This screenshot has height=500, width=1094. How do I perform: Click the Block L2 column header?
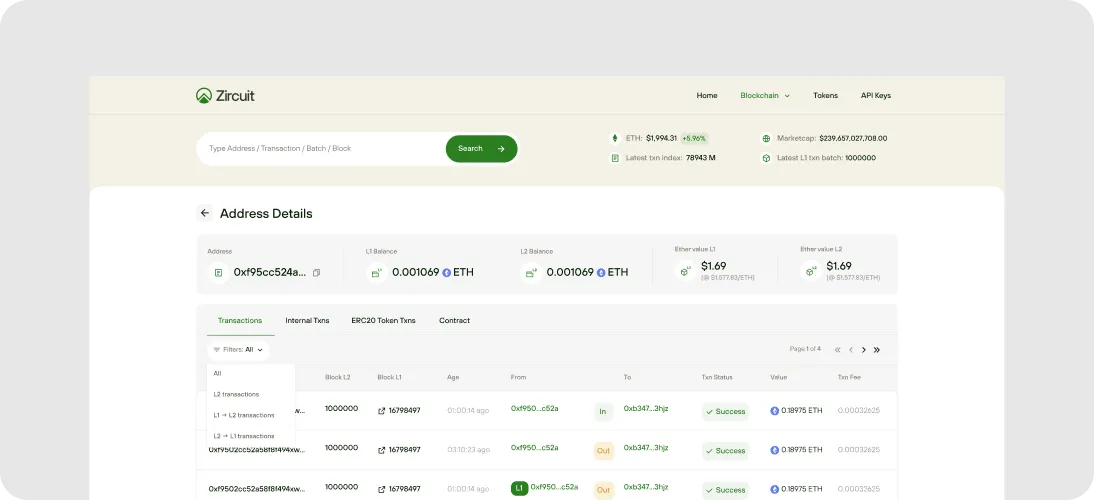pyautogui.click(x=338, y=377)
